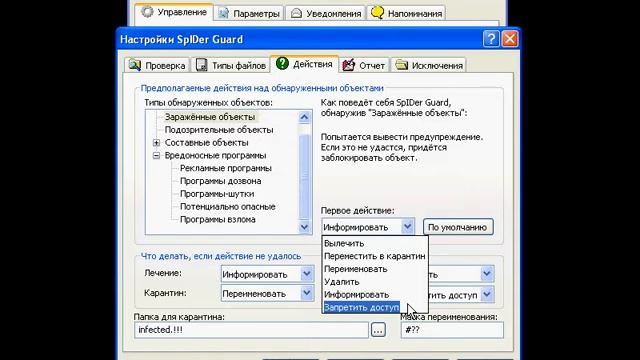Click the help question mark title button
The width and height of the screenshot is (640, 360).
click(491, 39)
